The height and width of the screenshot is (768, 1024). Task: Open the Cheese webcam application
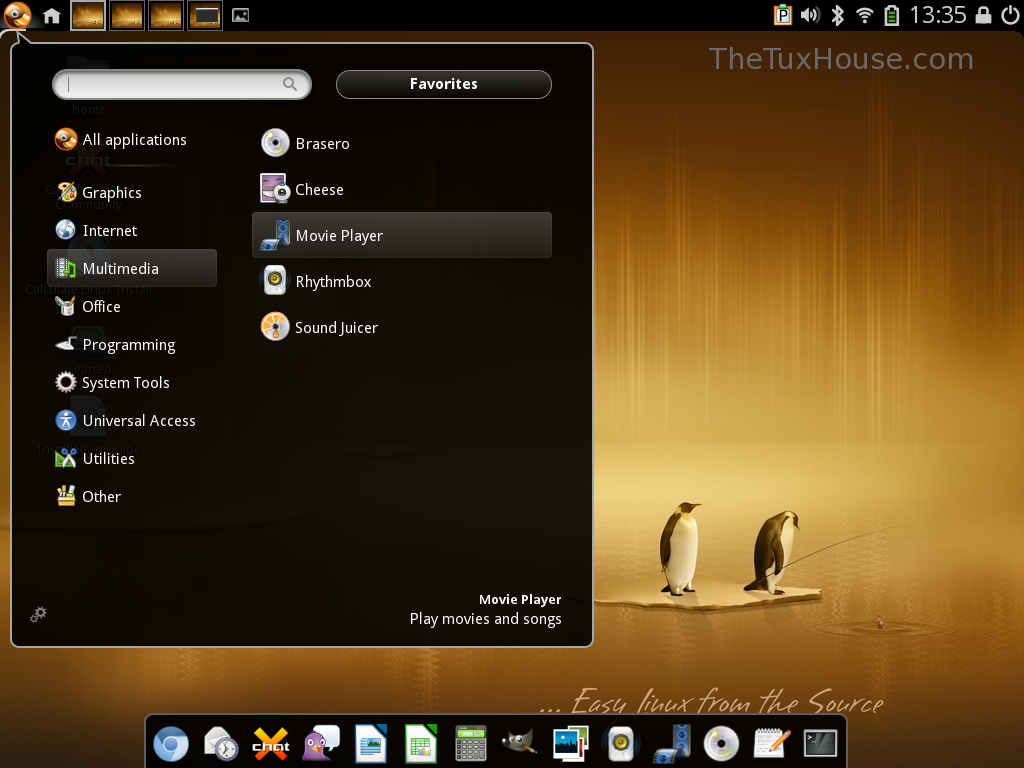pyautogui.click(x=319, y=190)
